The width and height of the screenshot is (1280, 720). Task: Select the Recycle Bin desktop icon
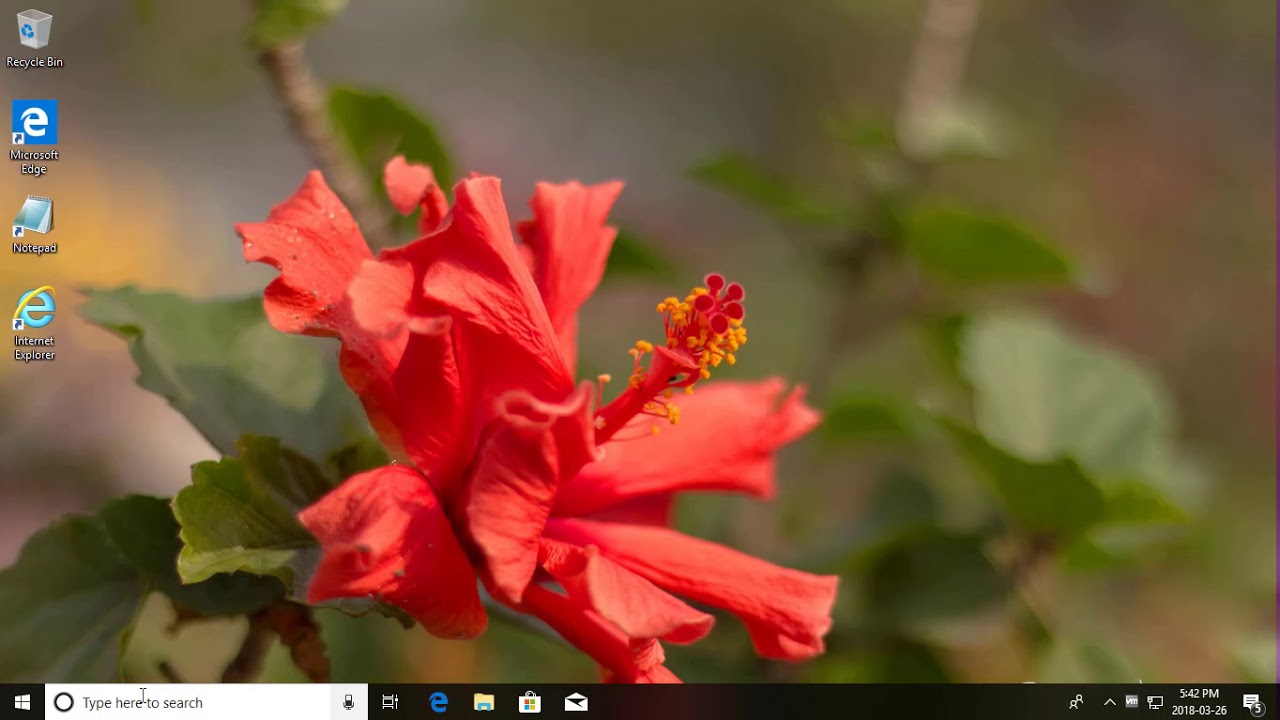(x=34, y=40)
